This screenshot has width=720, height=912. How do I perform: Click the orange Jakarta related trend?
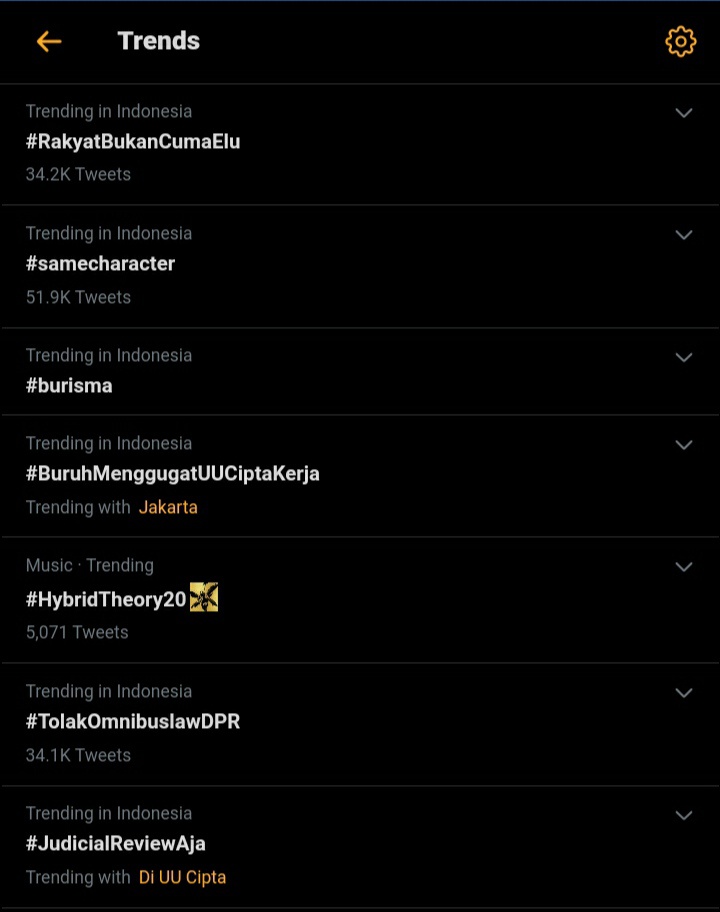click(x=168, y=507)
